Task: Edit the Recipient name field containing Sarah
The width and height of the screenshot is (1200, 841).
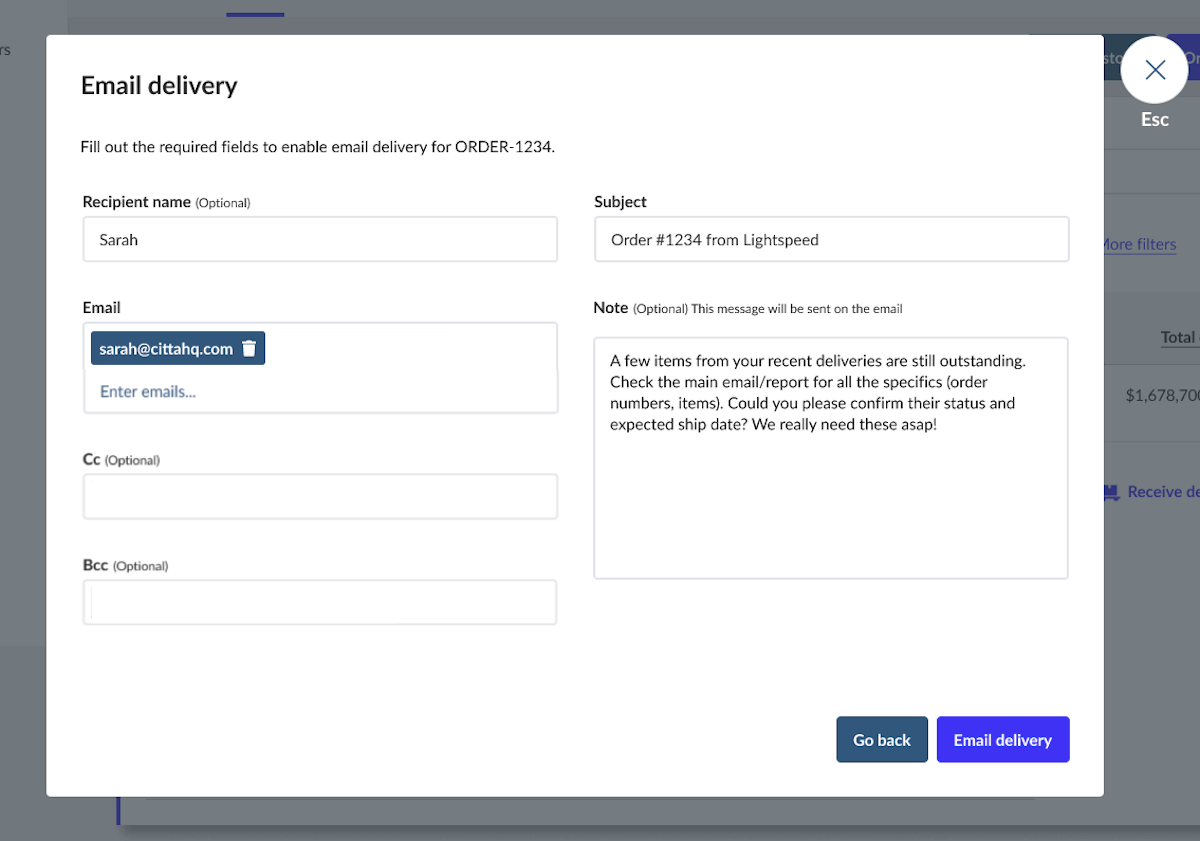Action: coord(320,239)
